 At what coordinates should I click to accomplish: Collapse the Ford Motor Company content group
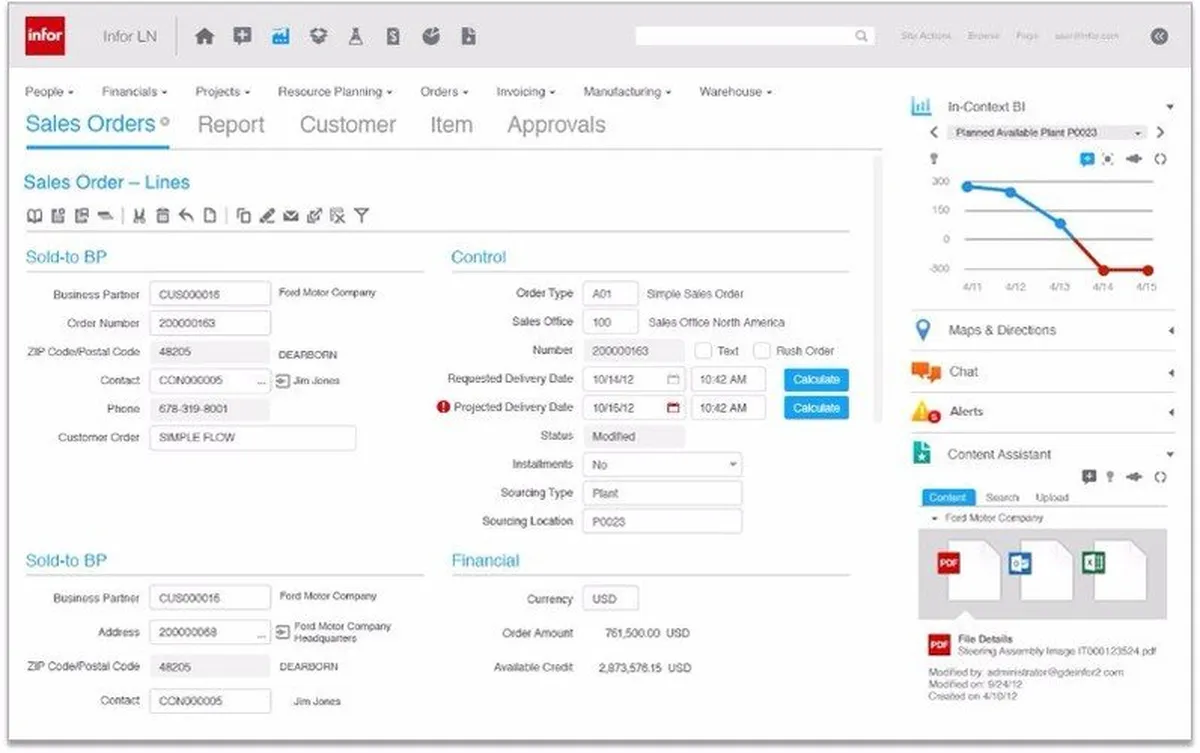pyautogui.click(x=935, y=519)
